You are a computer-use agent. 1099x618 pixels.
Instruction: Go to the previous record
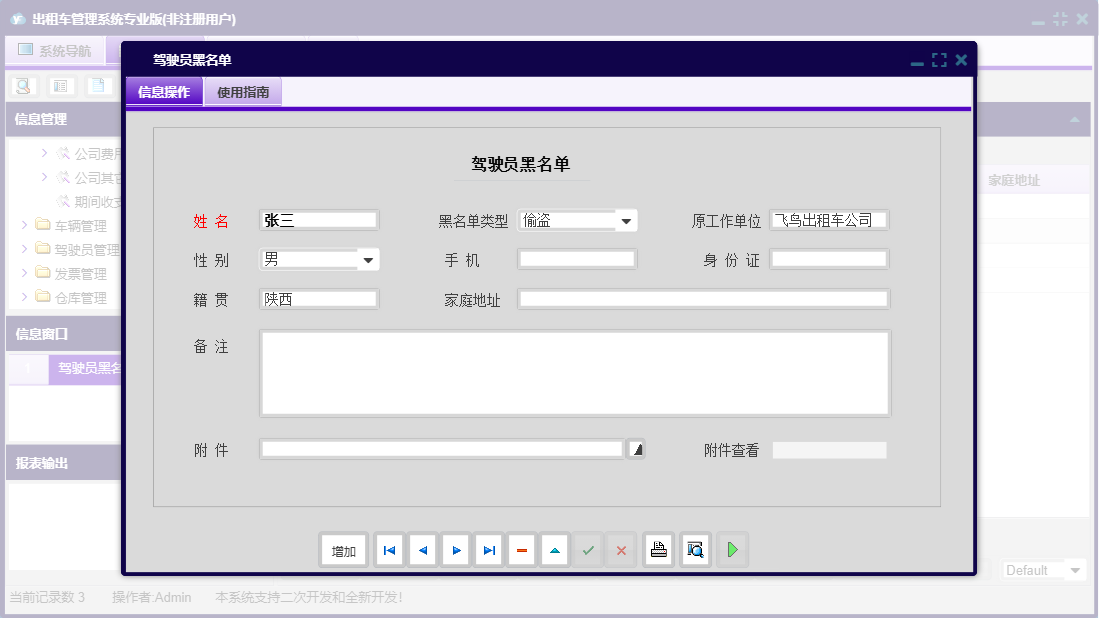[421, 549]
